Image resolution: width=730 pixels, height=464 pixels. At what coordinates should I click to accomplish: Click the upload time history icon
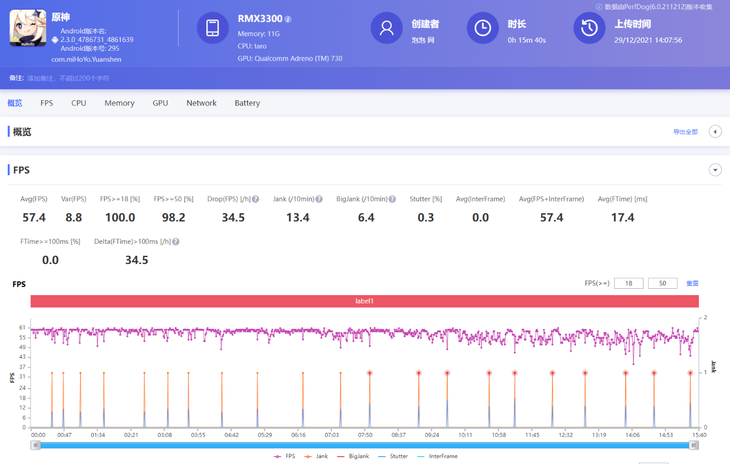point(589,29)
